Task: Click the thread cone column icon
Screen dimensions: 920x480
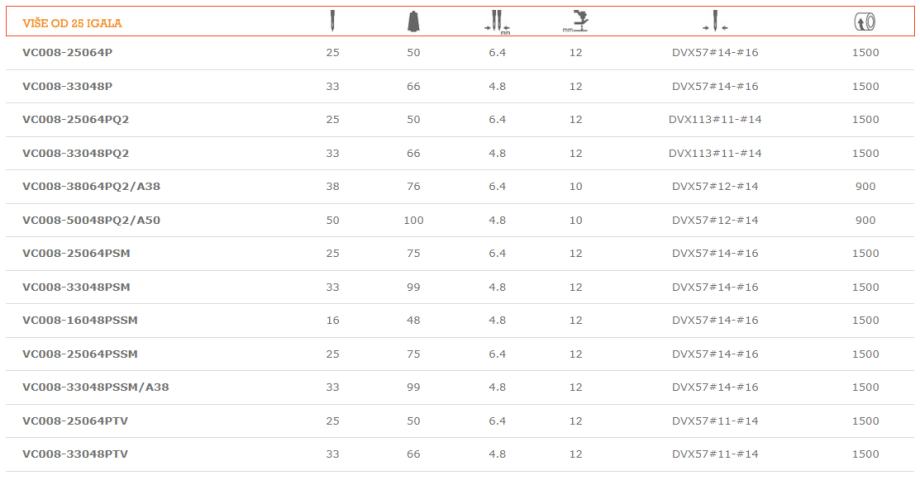Action: pos(413,21)
